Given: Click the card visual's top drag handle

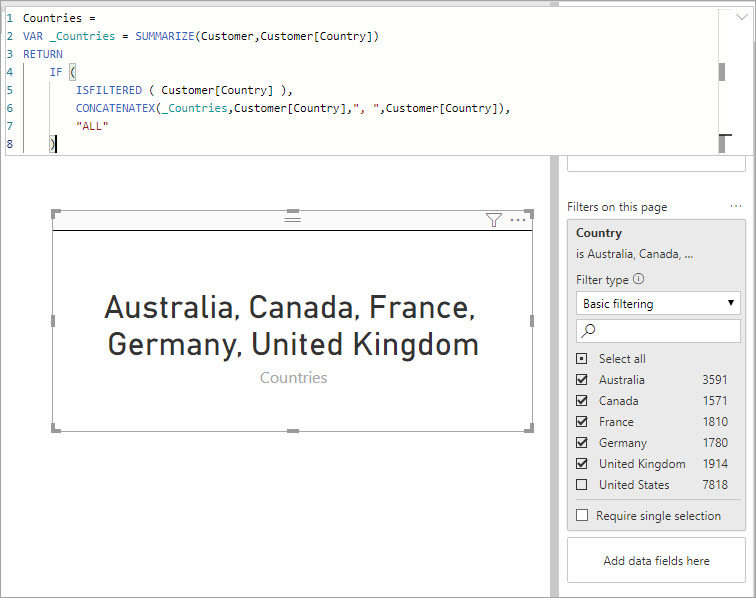Looking at the screenshot, I should [293, 218].
